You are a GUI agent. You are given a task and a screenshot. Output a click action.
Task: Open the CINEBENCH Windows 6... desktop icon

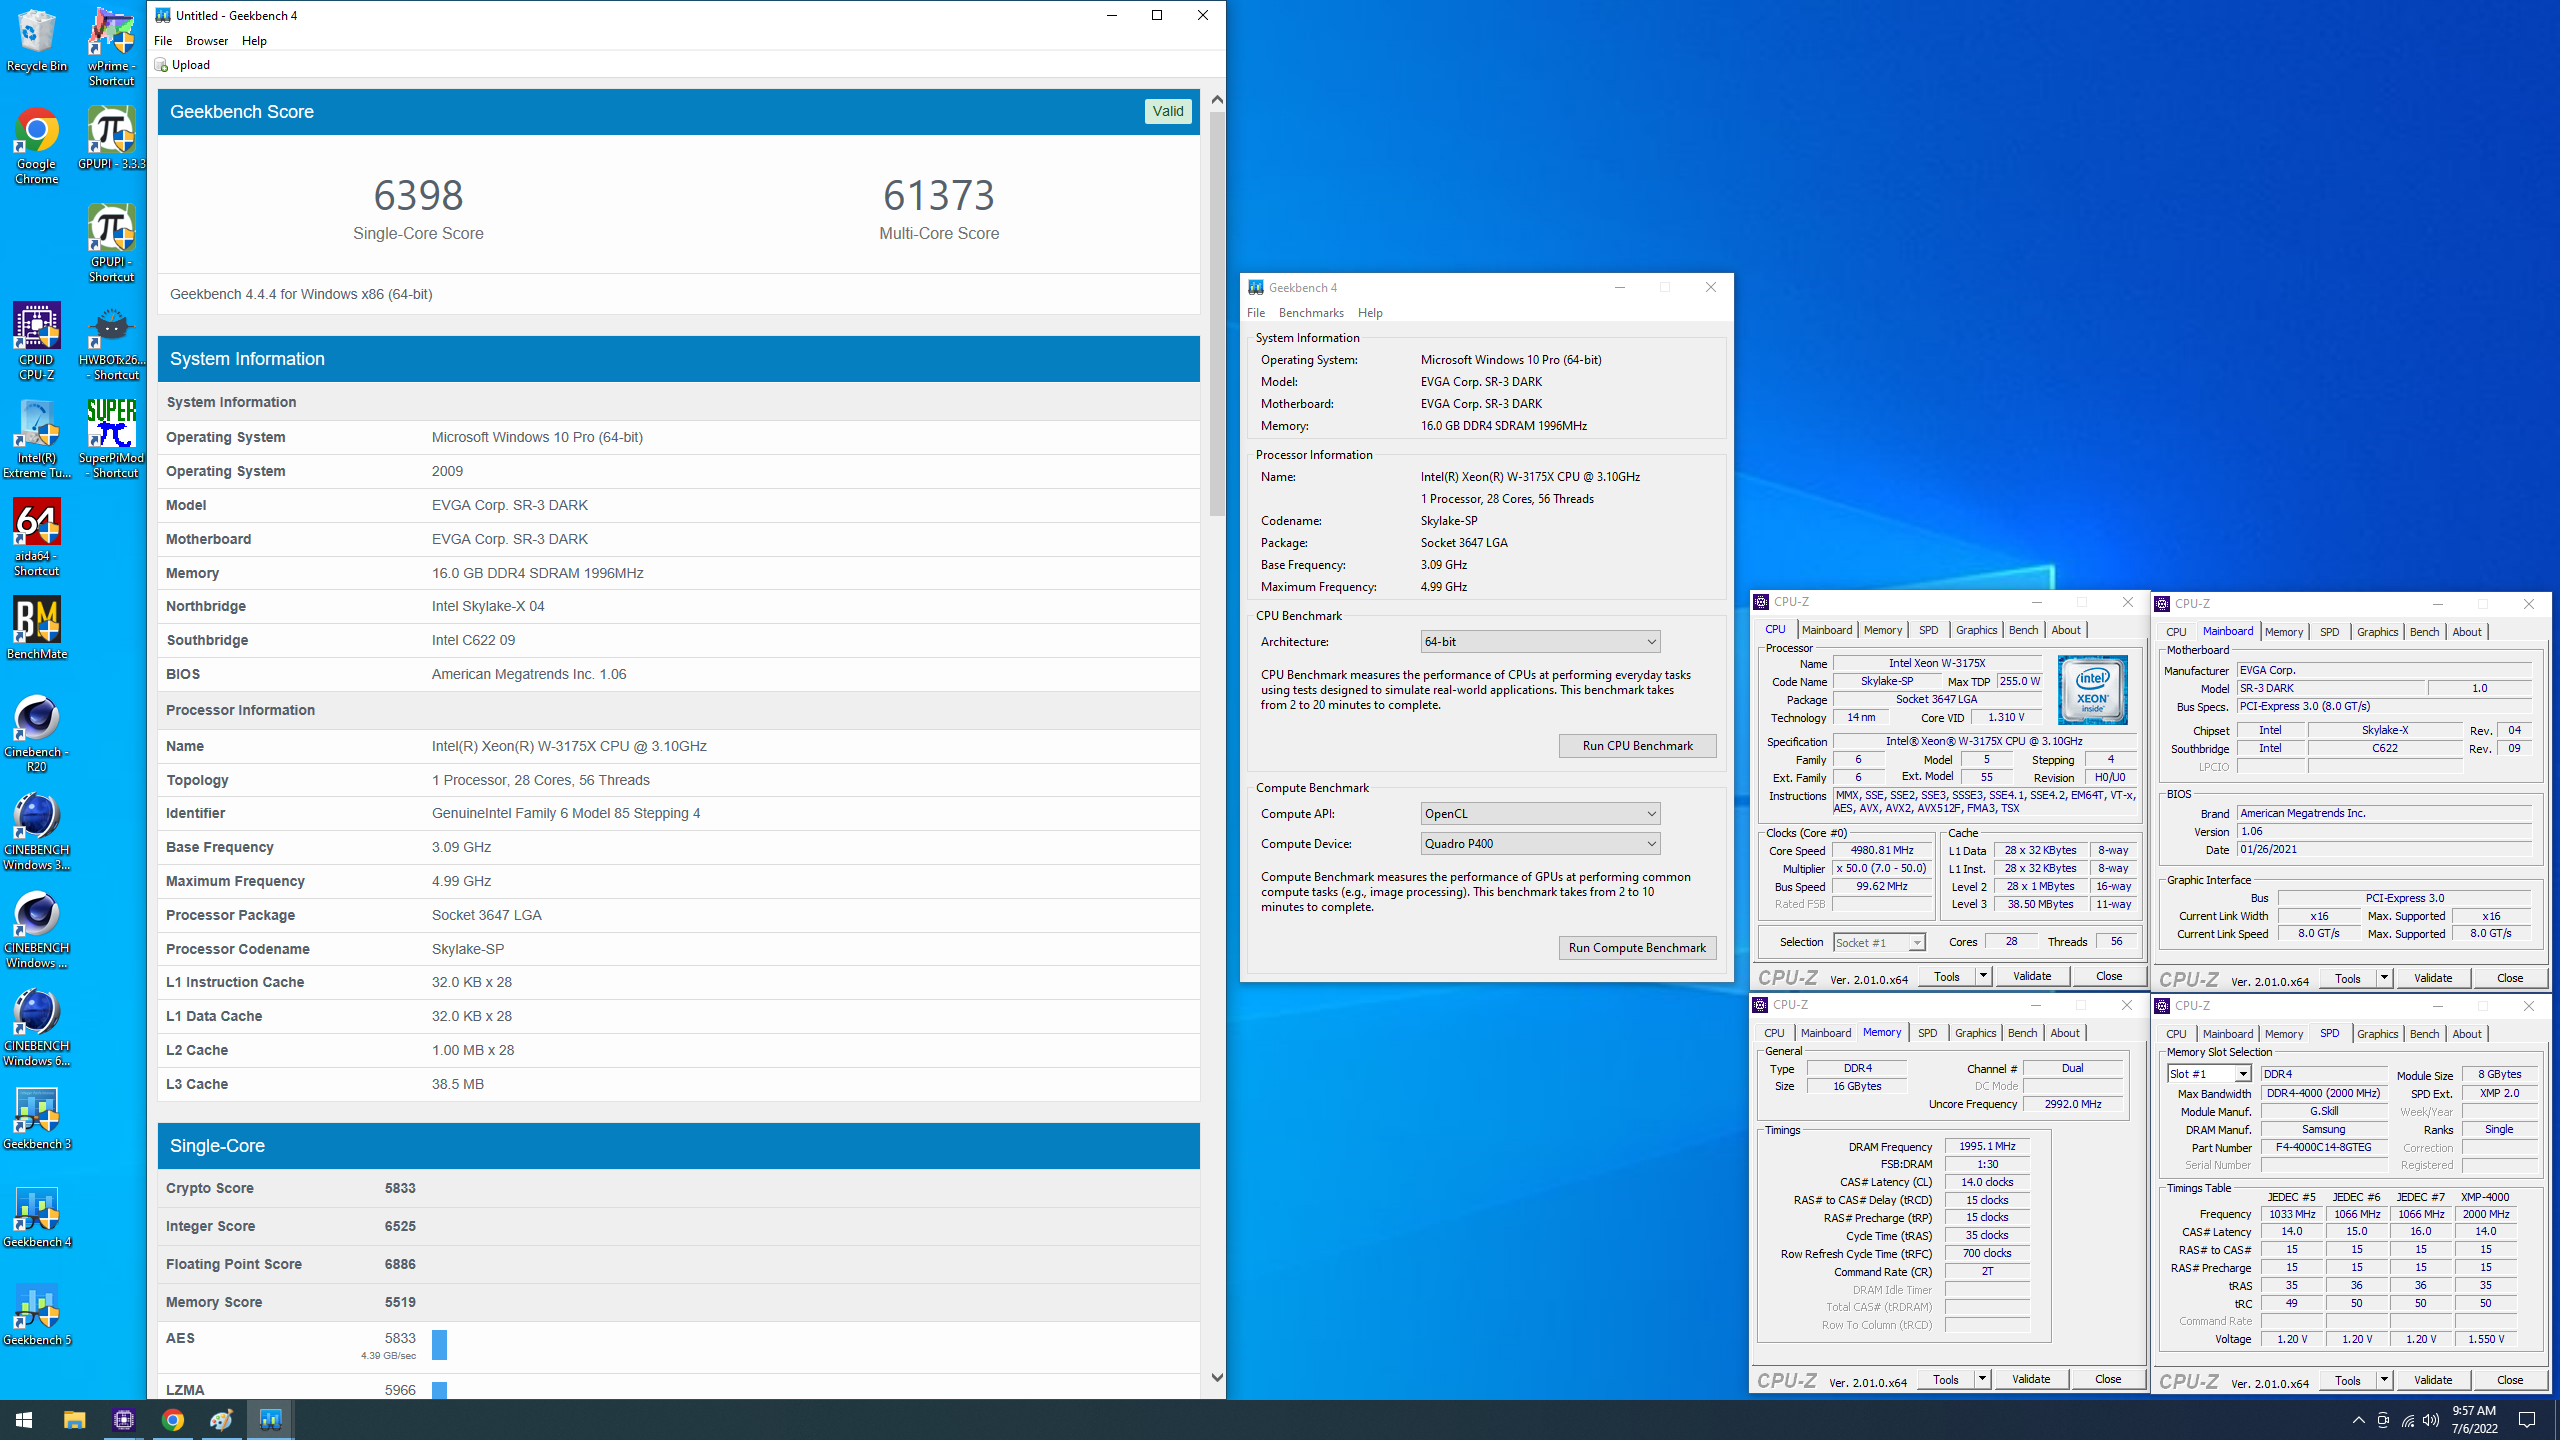36,1027
